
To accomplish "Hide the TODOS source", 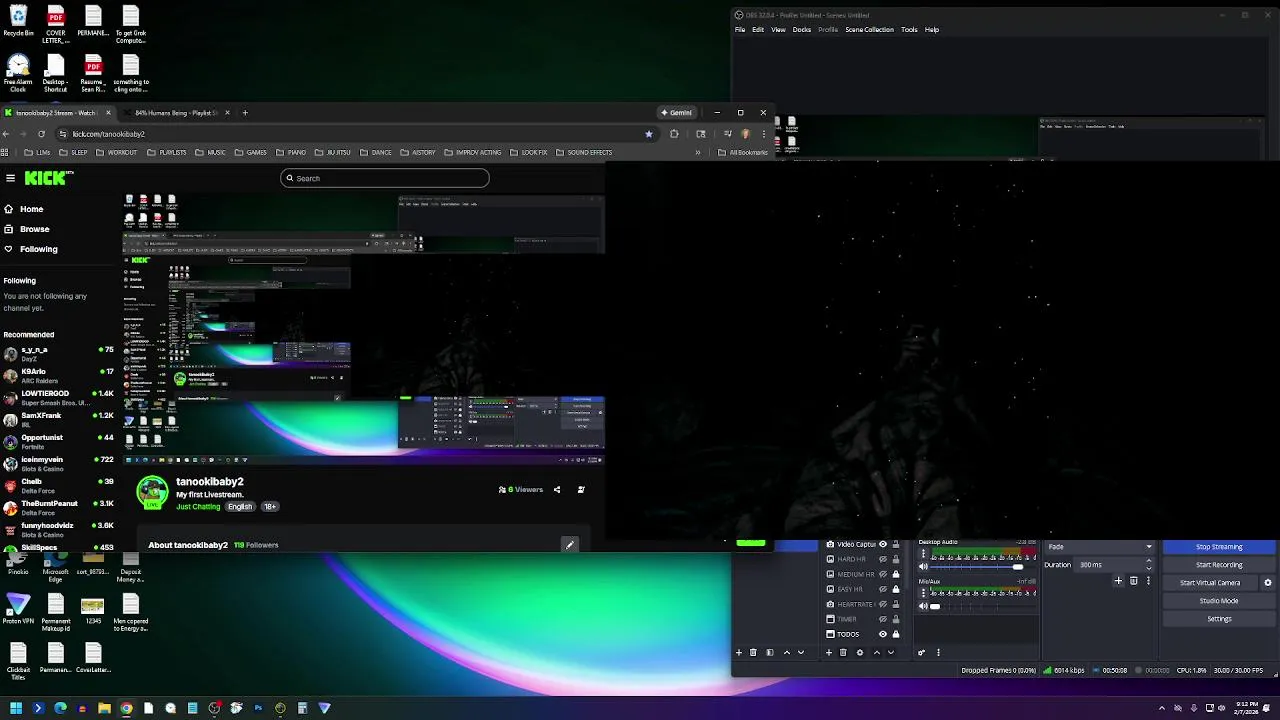I will click(883, 634).
